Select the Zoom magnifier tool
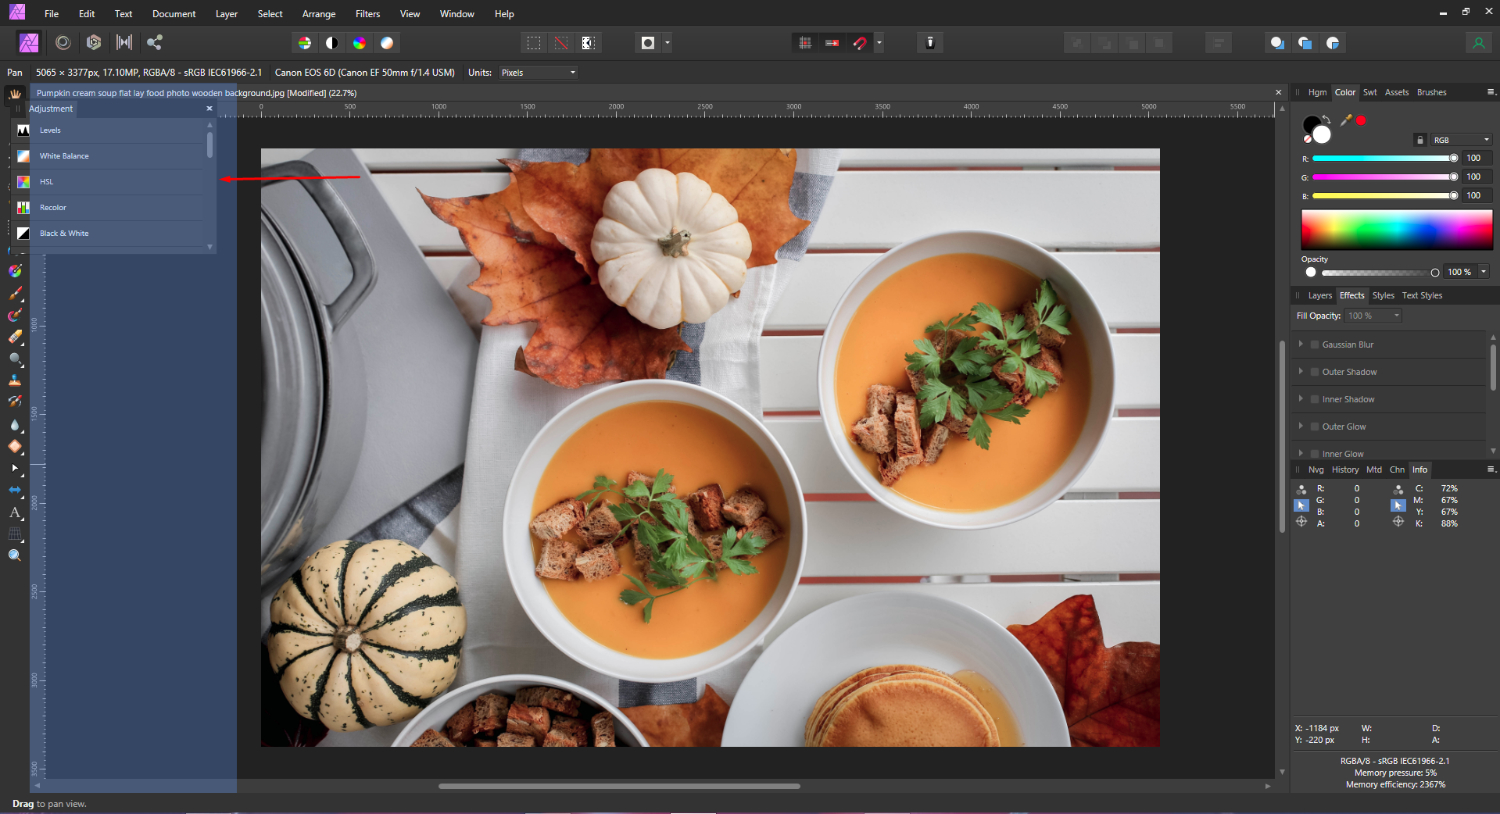Image resolution: width=1500 pixels, height=814 pixels. (15, 555)
